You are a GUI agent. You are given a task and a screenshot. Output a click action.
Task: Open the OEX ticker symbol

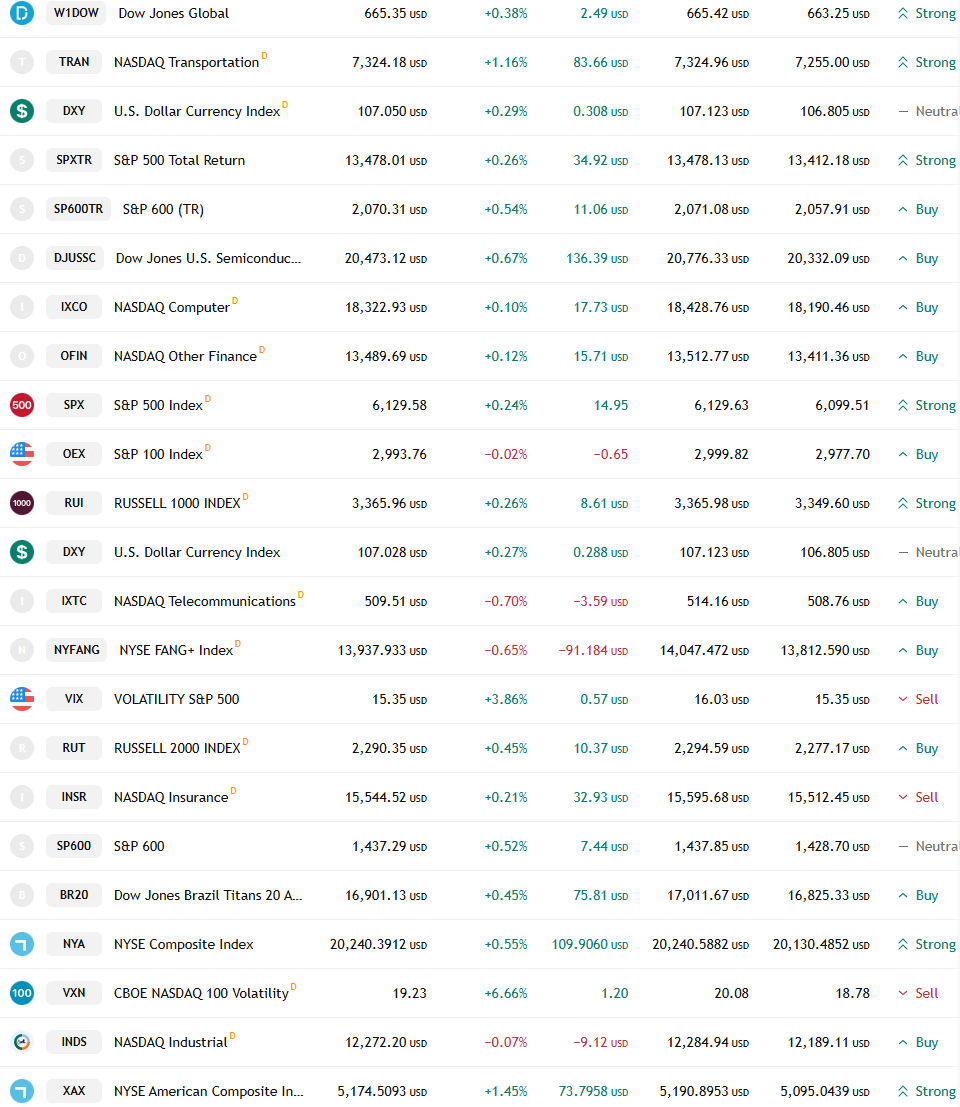pos(74,454)
